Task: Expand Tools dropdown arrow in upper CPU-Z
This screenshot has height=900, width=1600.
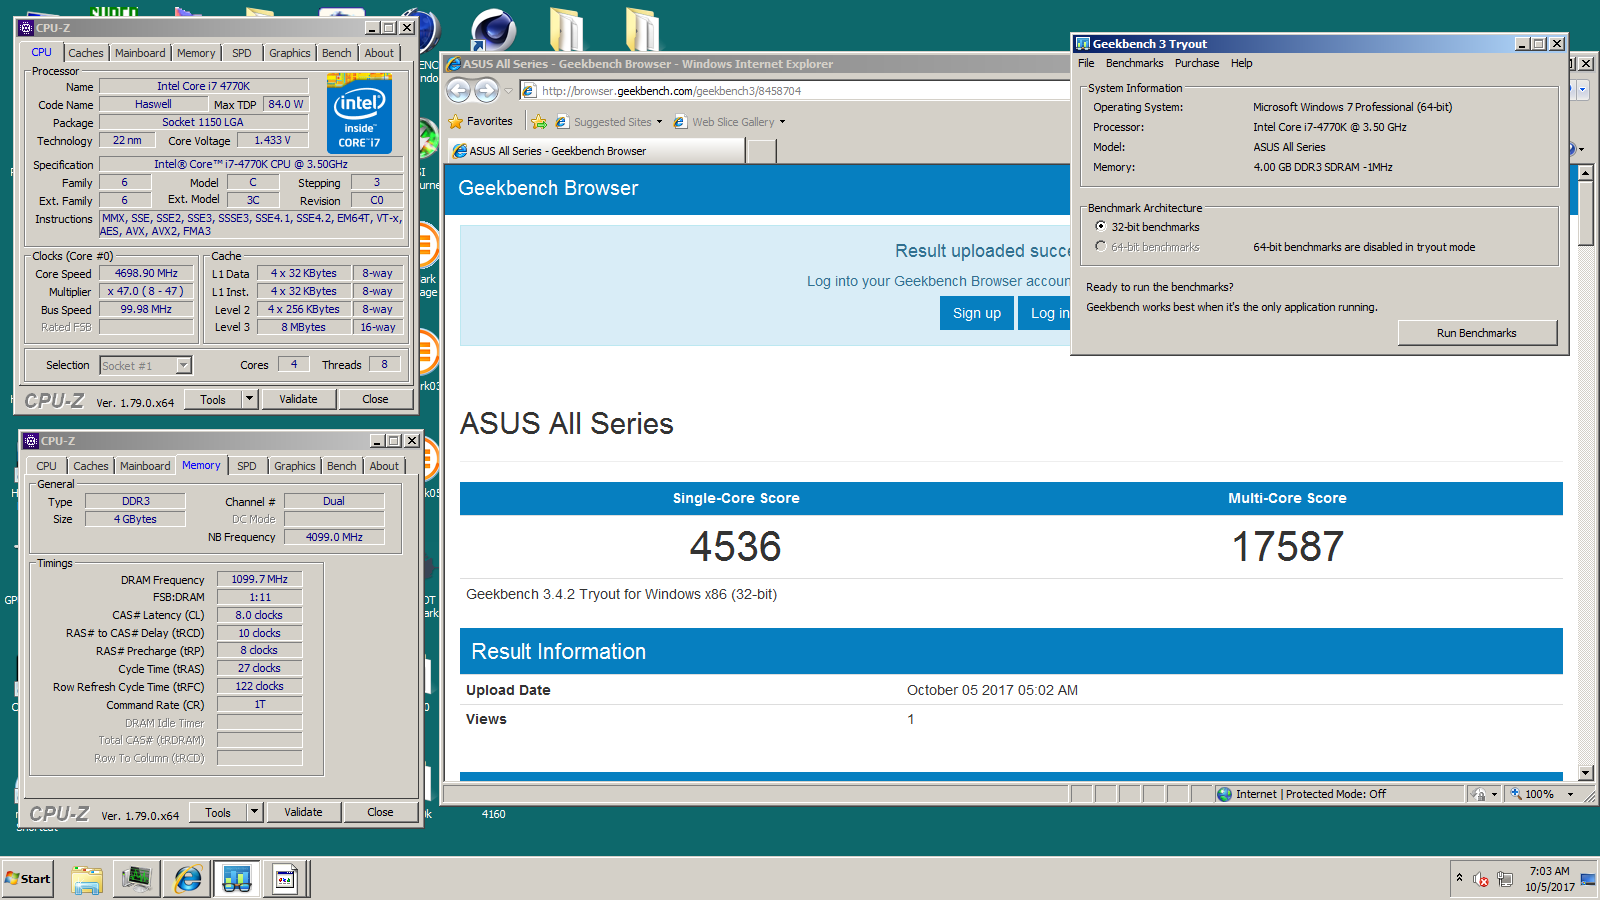Action: point(250,399)
